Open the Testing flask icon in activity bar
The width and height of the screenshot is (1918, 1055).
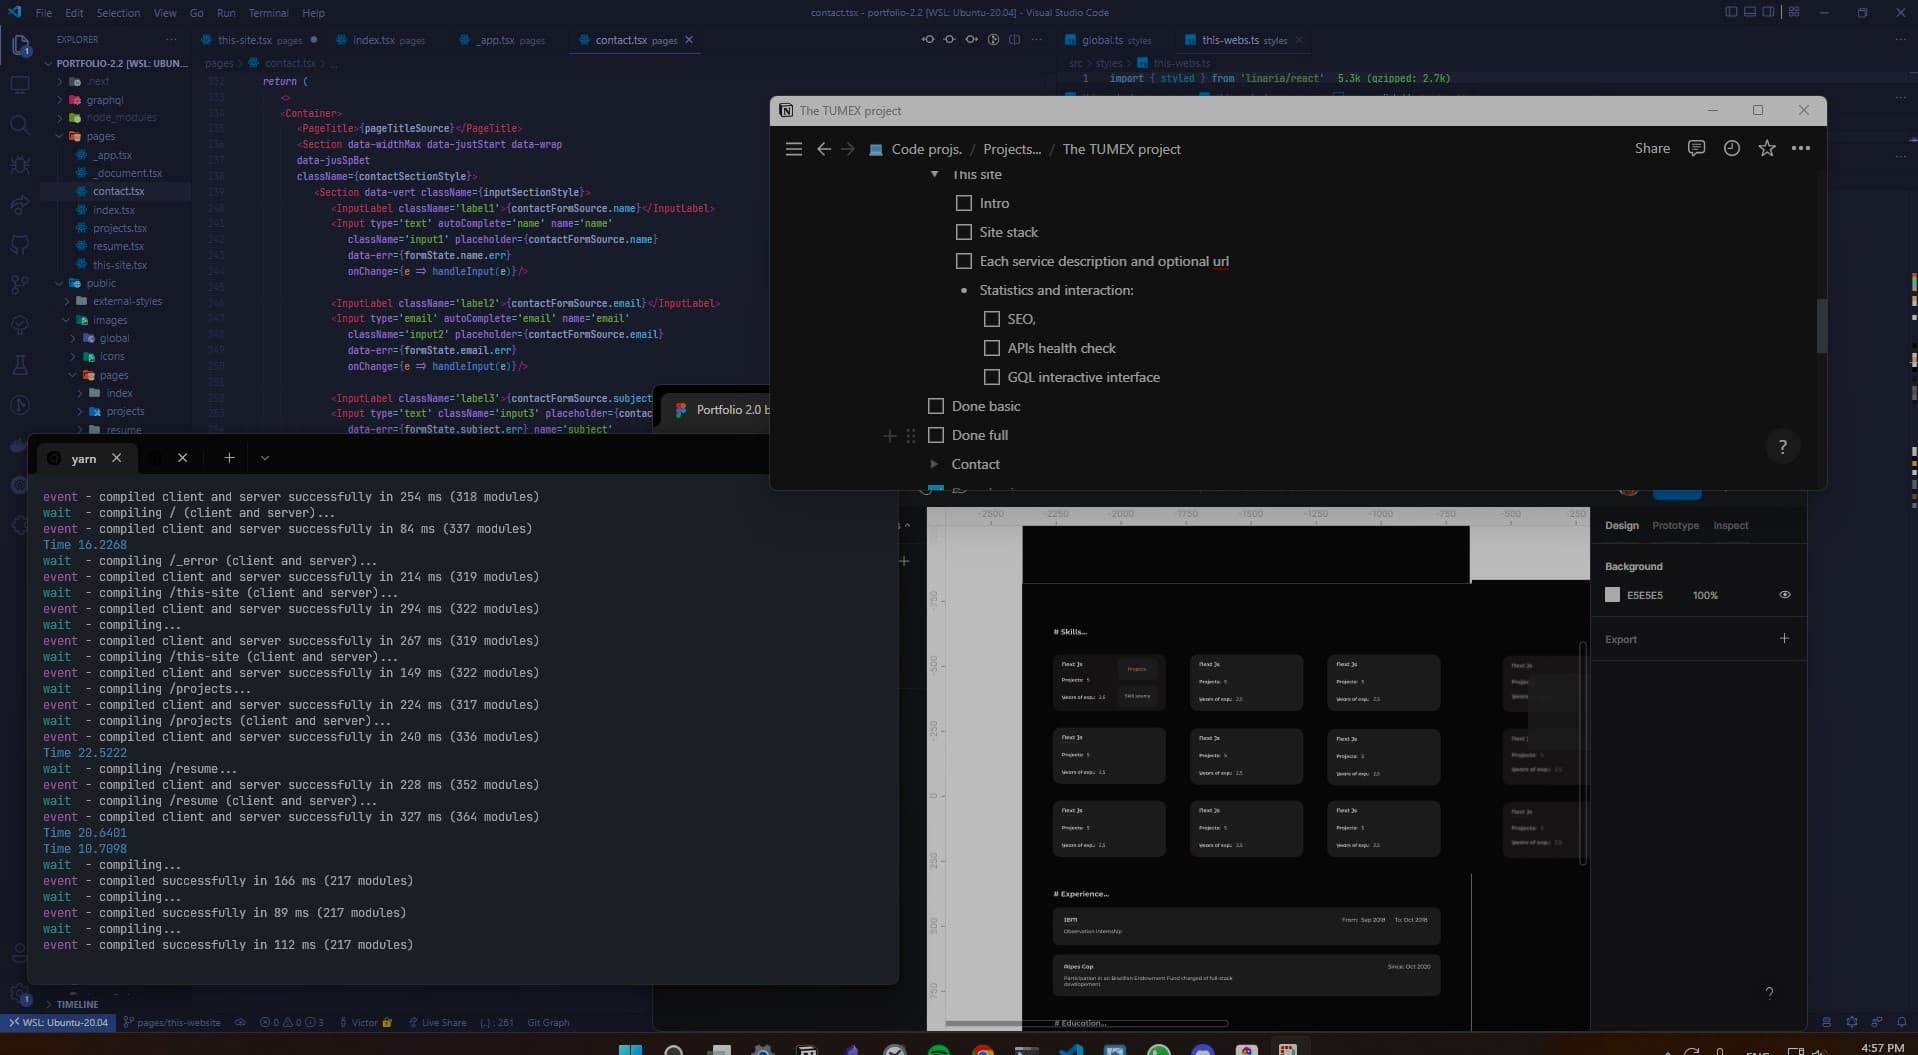(20, 365)
